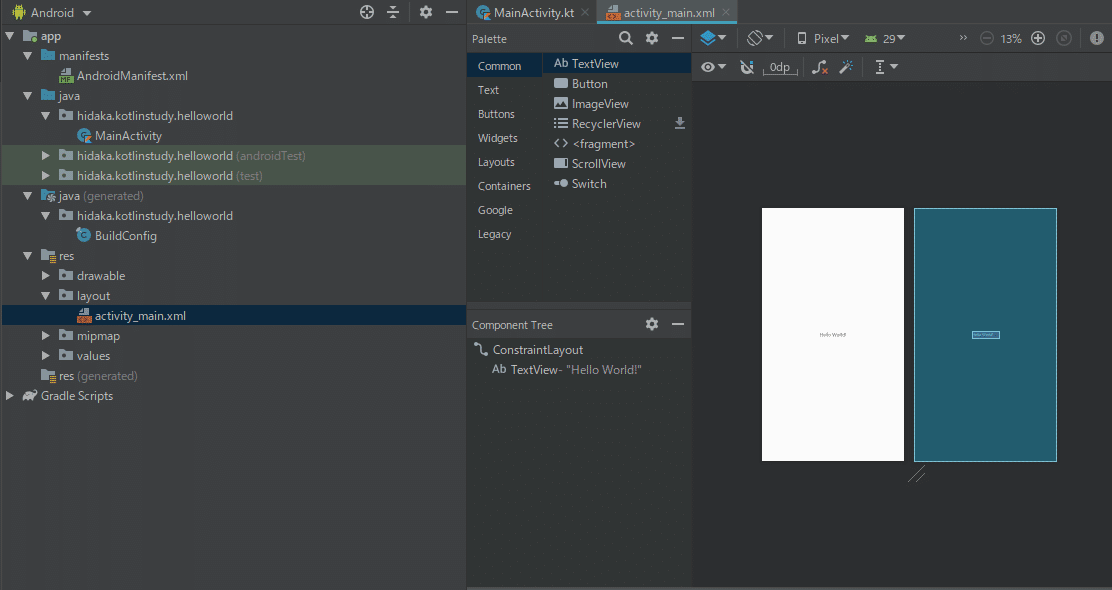
Task: Zoom in the design preview
Action: 1038,38
